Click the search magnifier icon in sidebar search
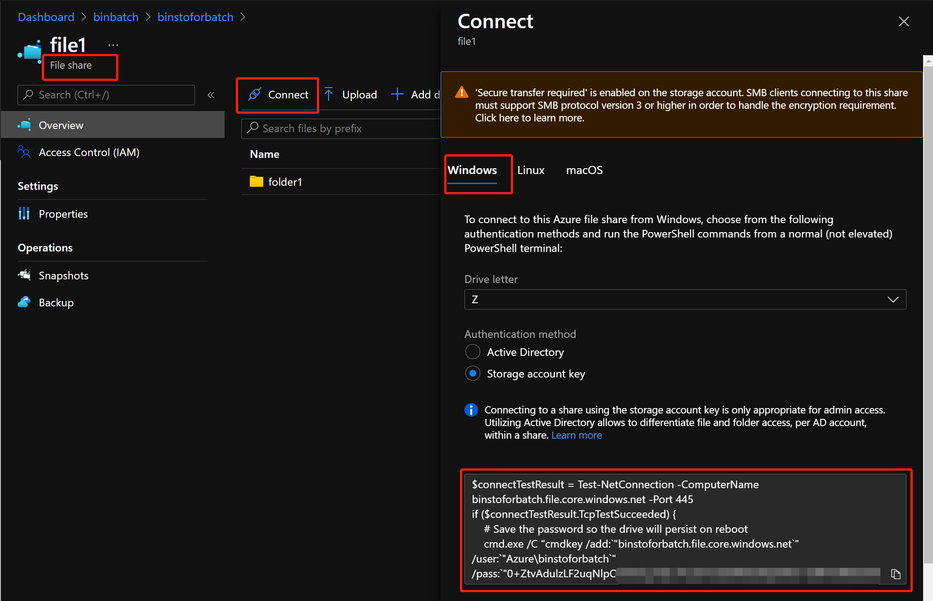This screenshot has width=933, height=601. coord(28,95)
